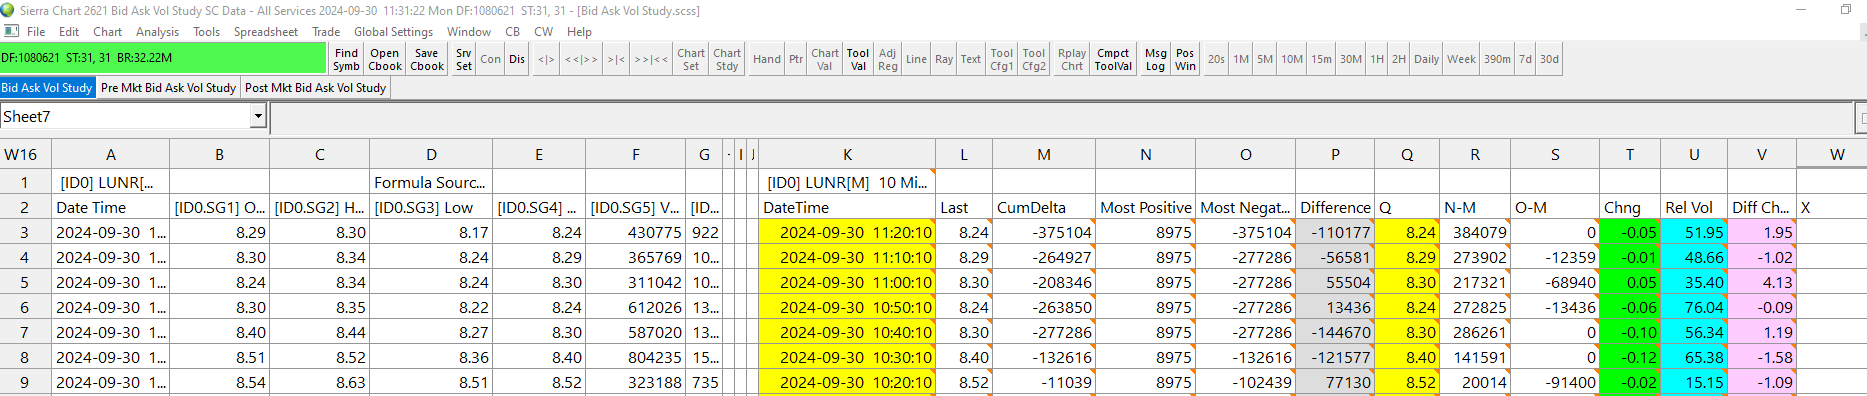Click green Chng cell showing -0.05
The height and width of the screenshot is (396, 1867).
[1629, 232]
